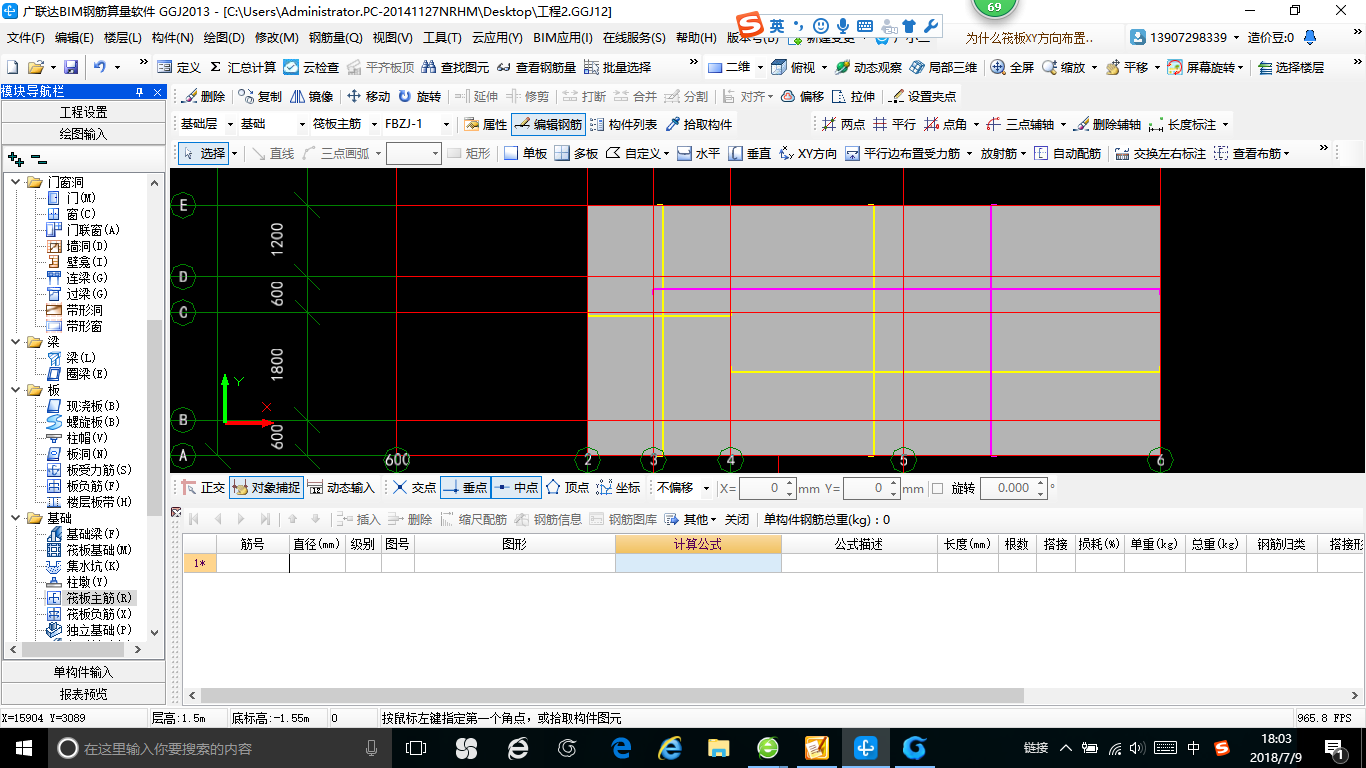1366x768 pixels.
Task: Open 属性 properties panel
Action: pos(486,125)
